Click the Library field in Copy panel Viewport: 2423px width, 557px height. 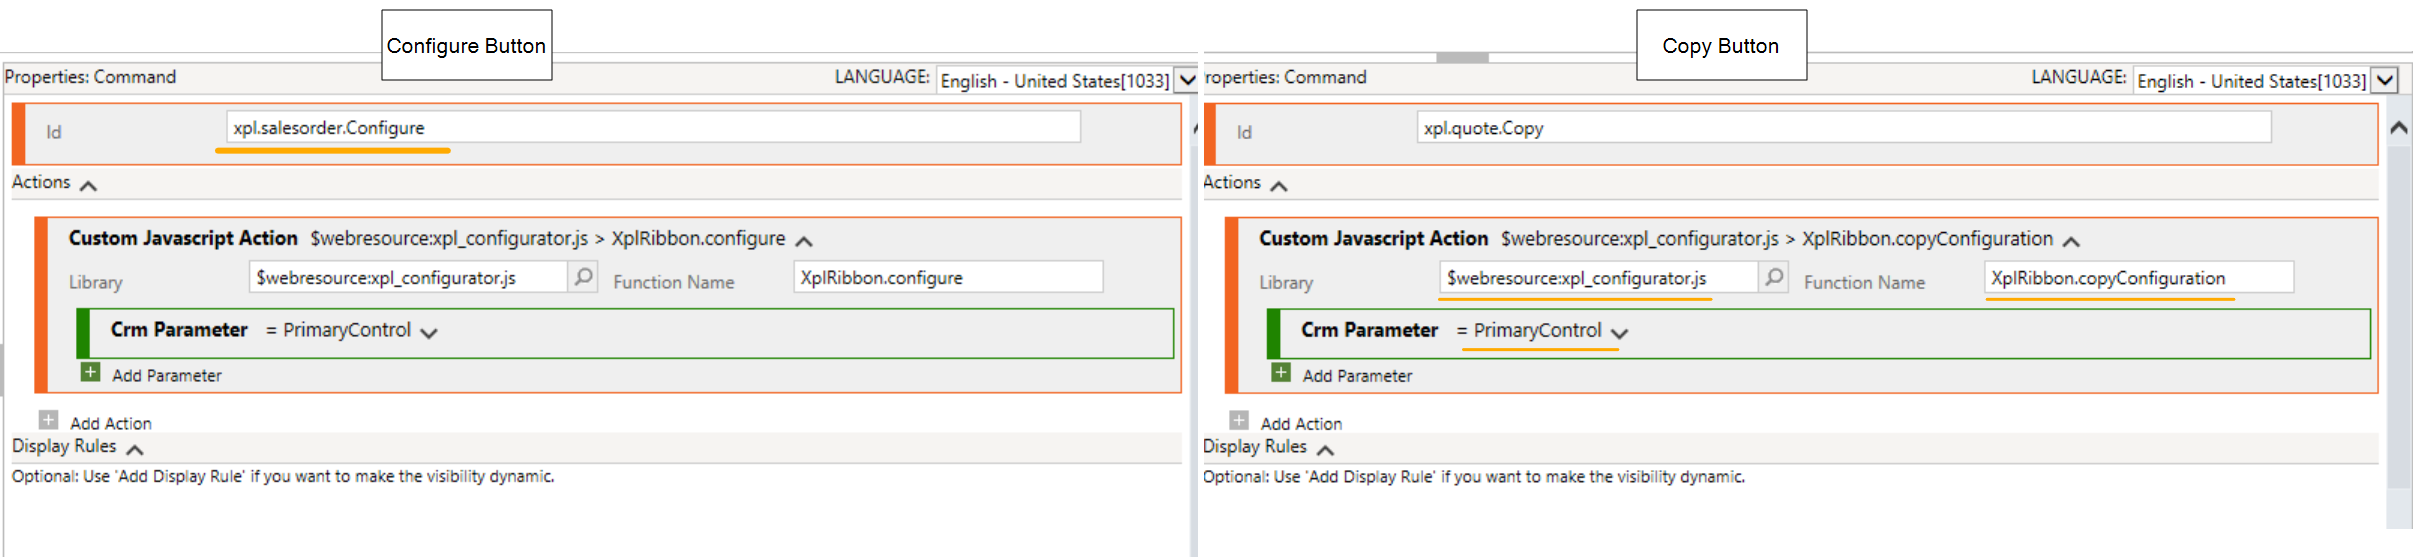point(1598,277)
